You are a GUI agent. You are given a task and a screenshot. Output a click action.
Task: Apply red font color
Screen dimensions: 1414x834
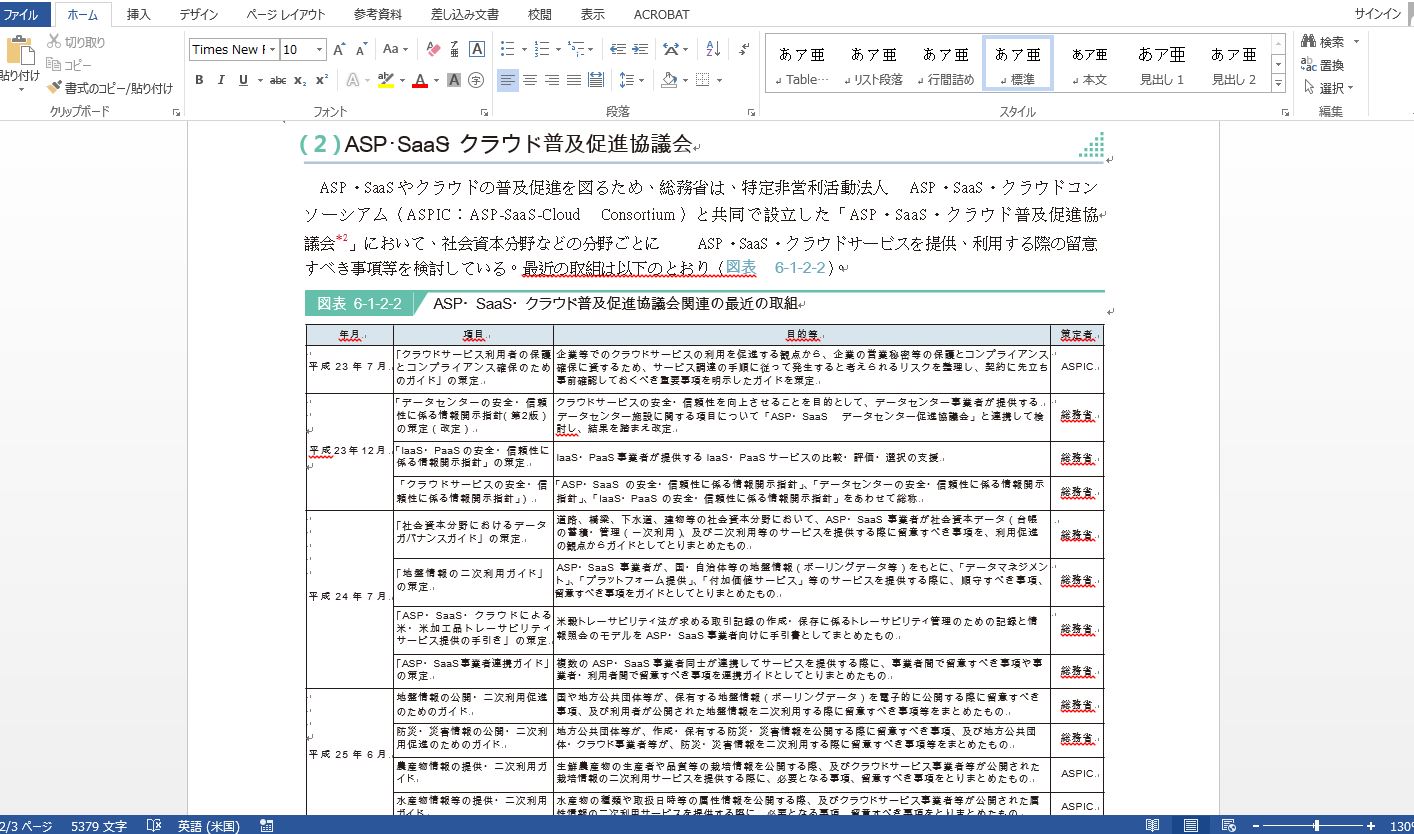click(420, 80)
